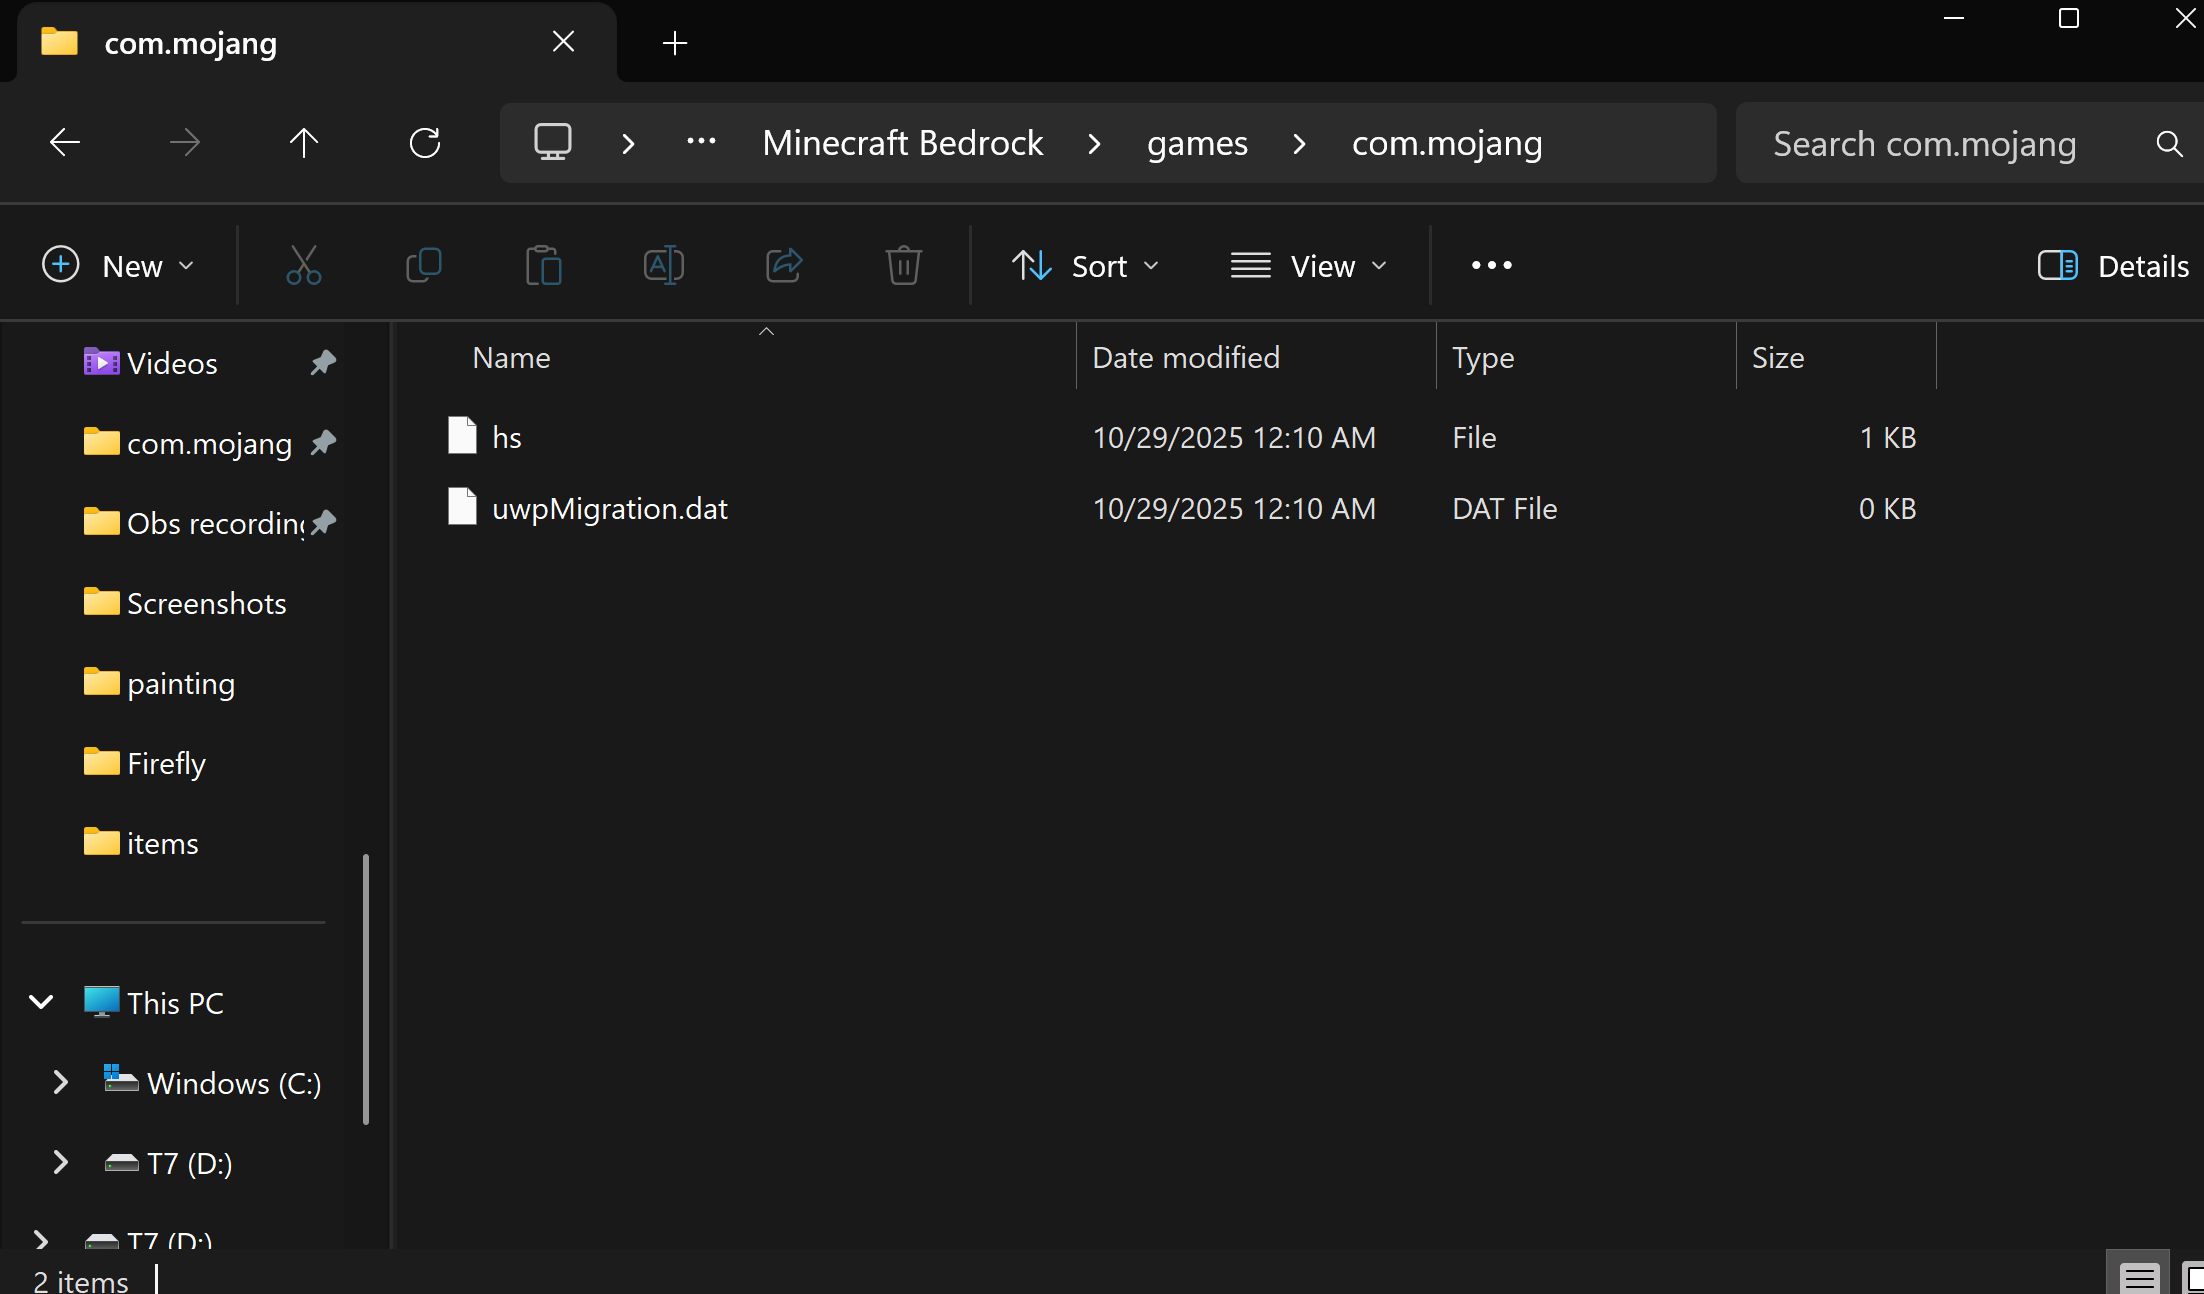Unpin com.mojang from Quick access
Screen dimensions: 2204x1294
tap(323, 443)
